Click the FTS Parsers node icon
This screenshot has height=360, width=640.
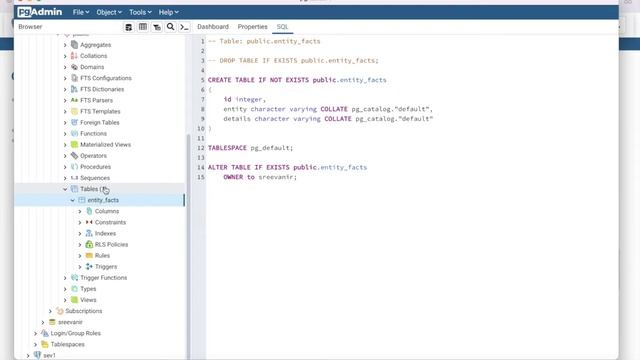[74, 100]
